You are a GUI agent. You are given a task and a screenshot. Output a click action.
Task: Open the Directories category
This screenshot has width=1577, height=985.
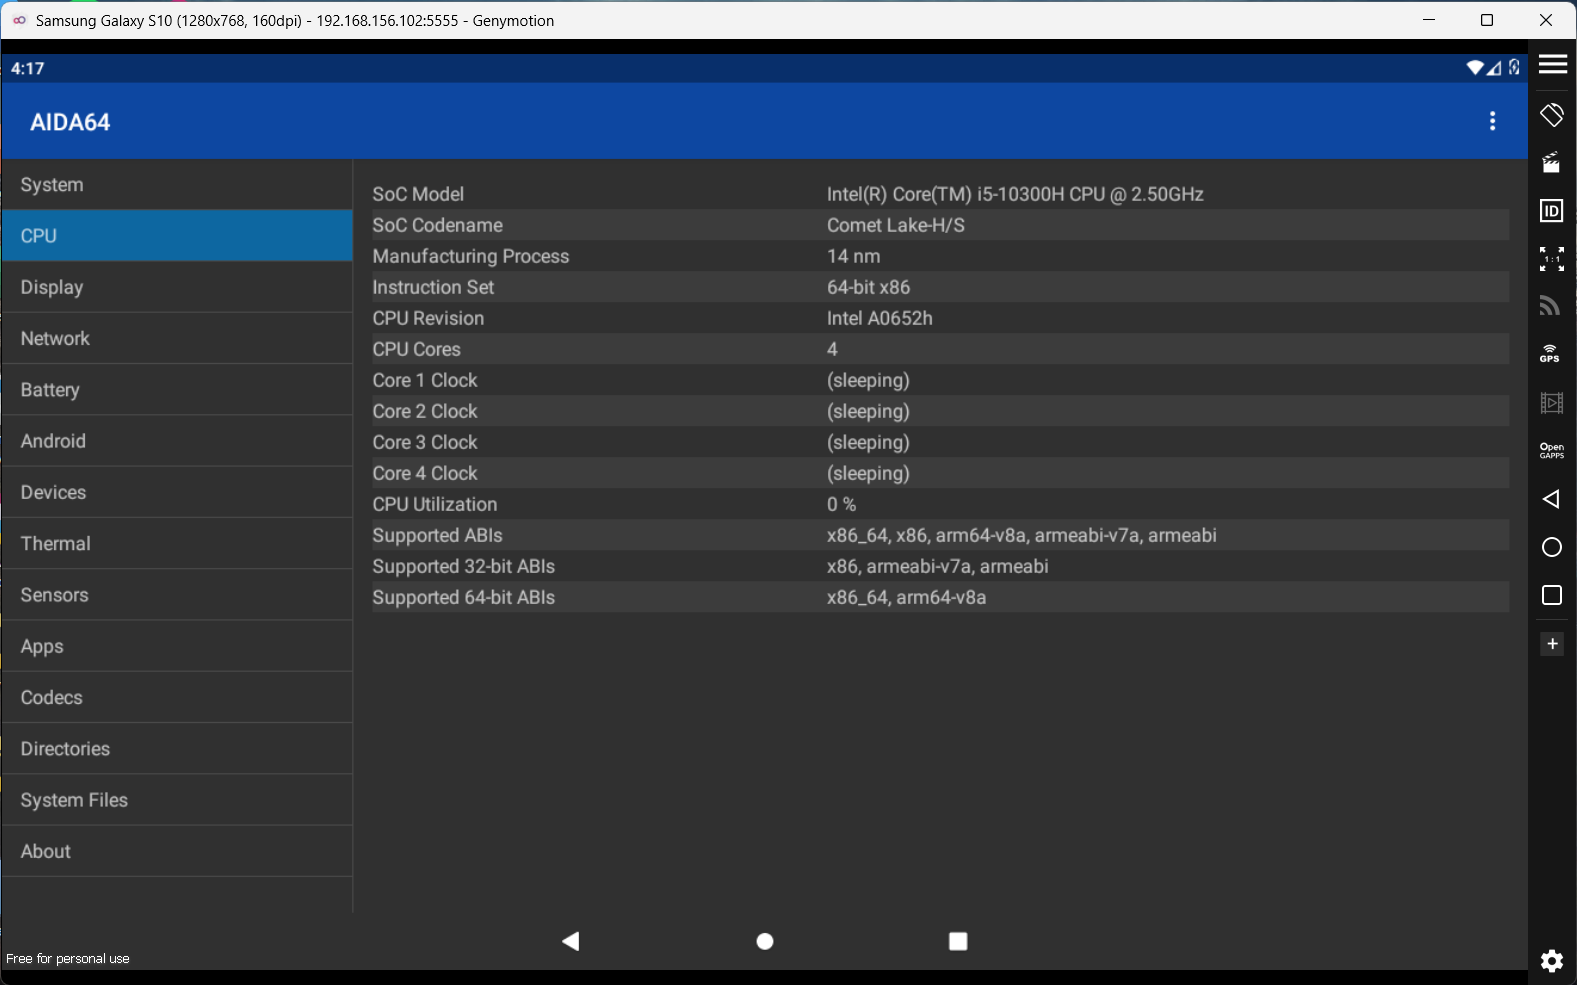[x=177, y=749]
